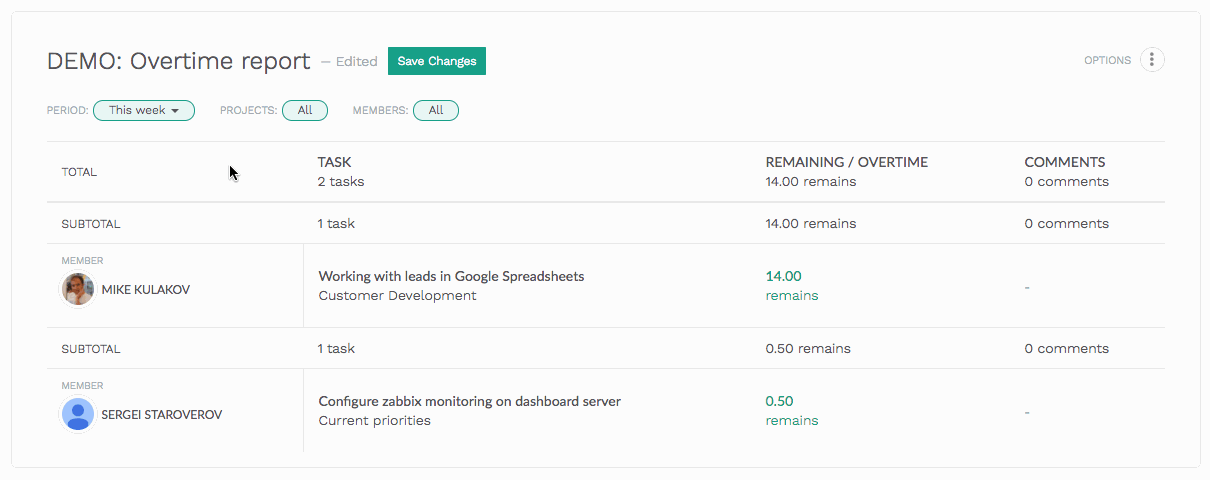Click the report title DEMO: Overtime report
The height and width of the screenshot is (480, 1210).
[179, 61]
